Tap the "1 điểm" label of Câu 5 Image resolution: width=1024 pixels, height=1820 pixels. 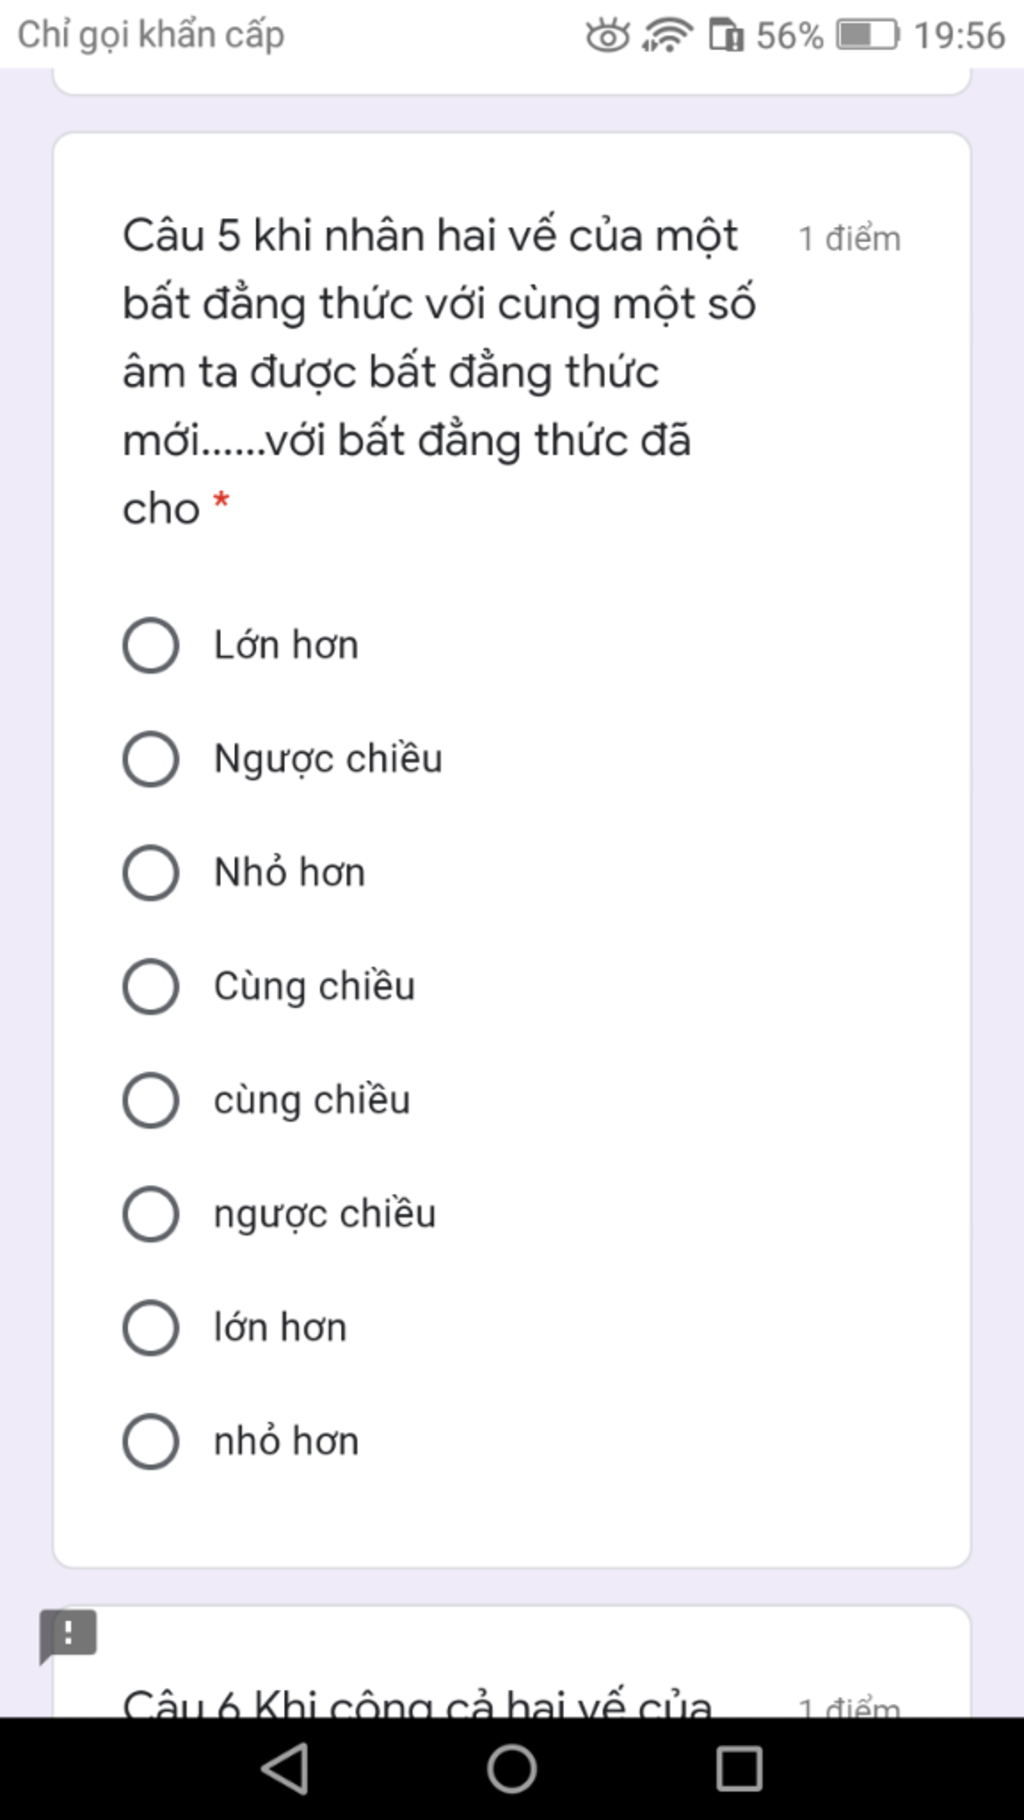tap(849, 239)
